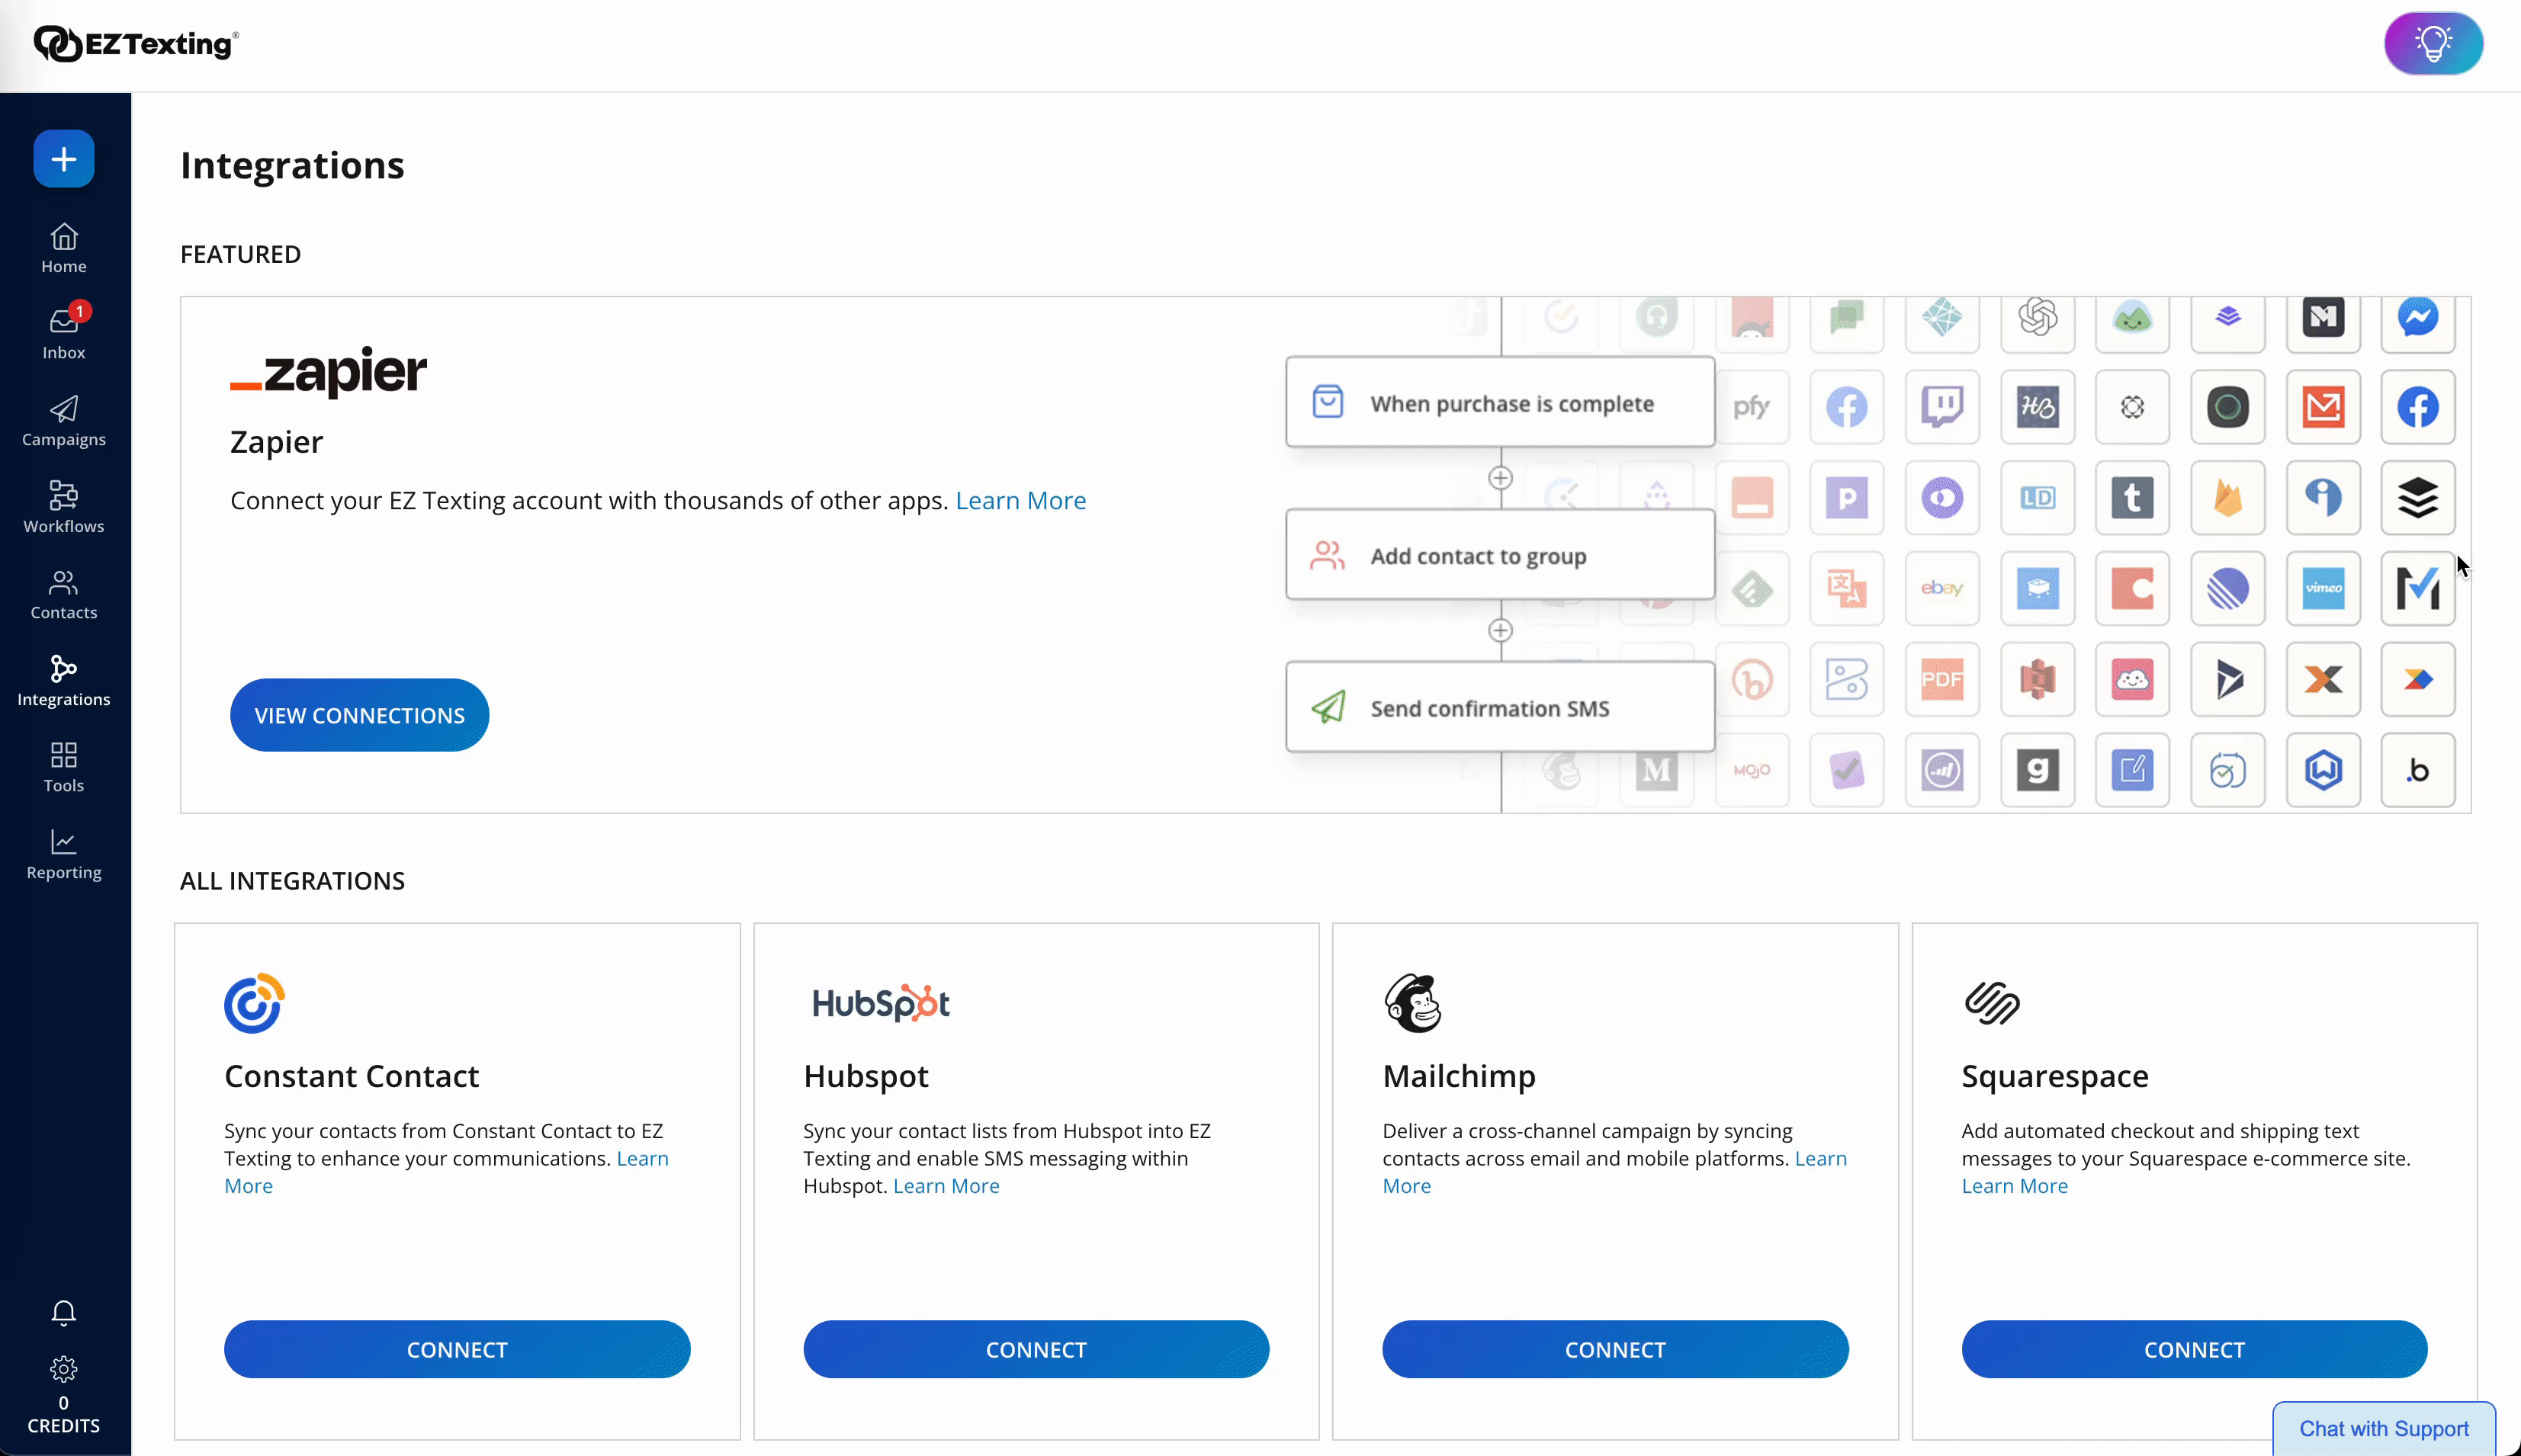Click CONNECT for Squarespace
2521x1456 pixels.
point(2193,1349)
